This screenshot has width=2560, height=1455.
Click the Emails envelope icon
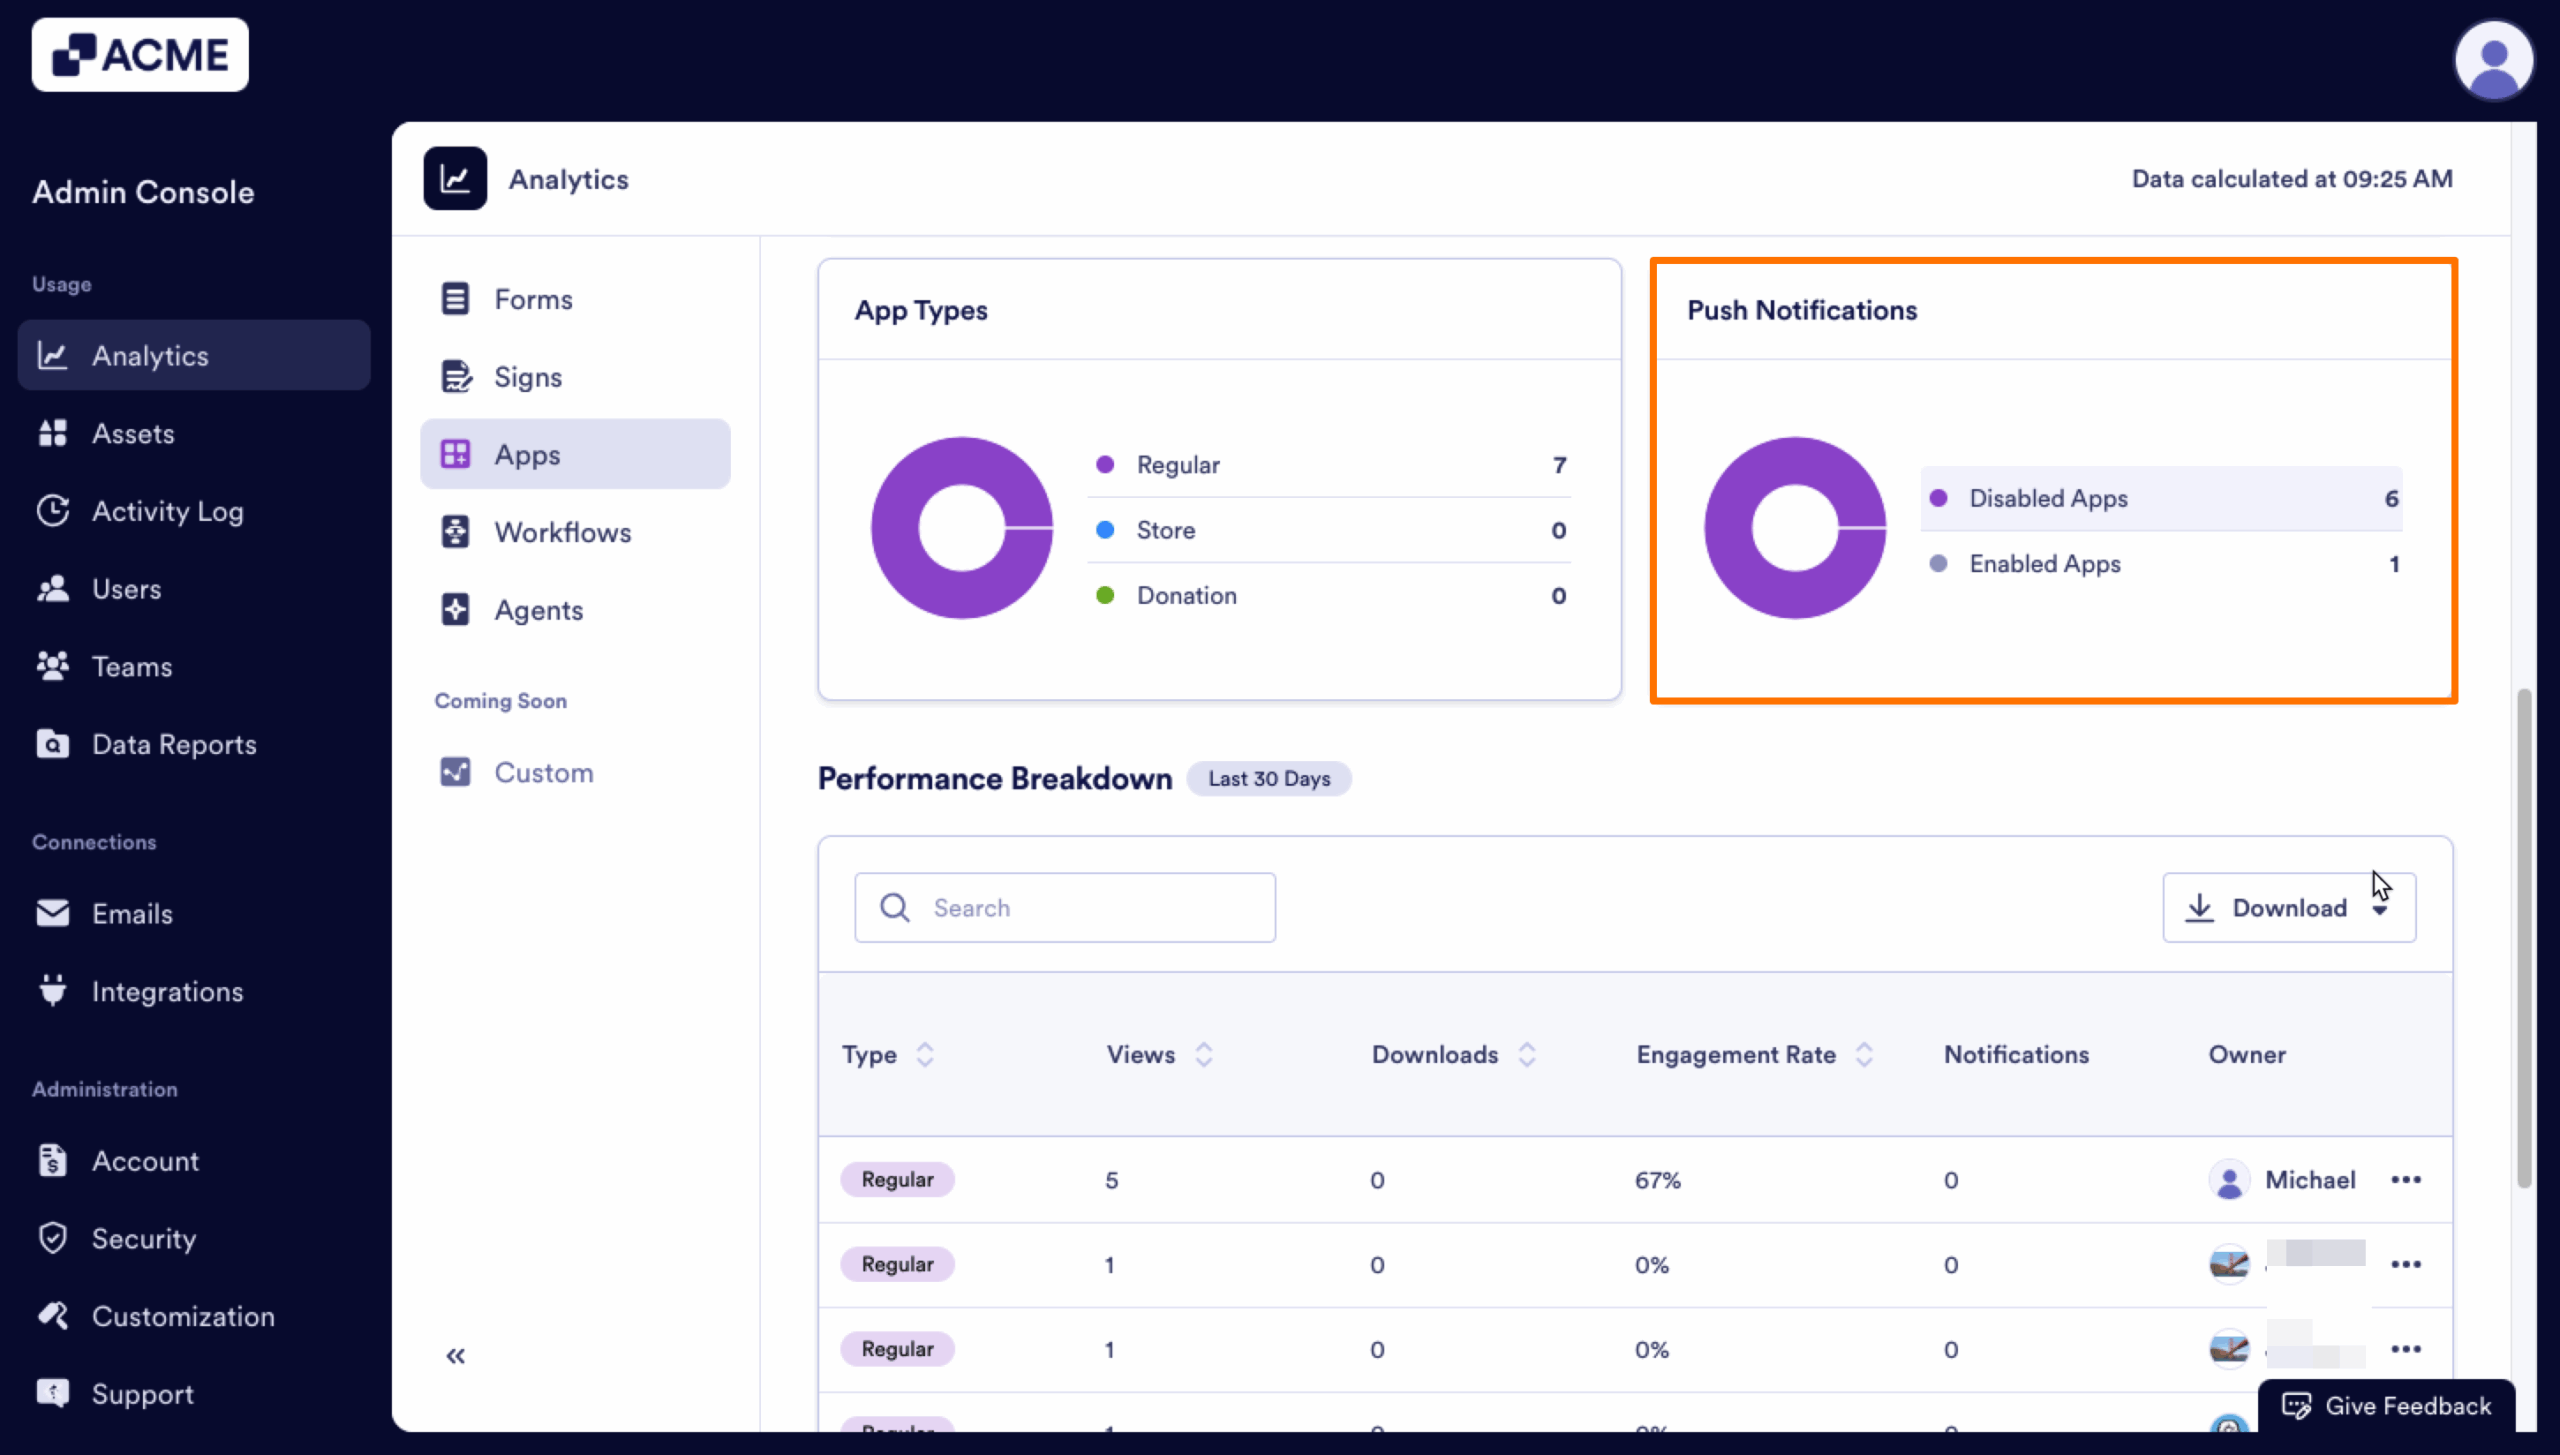pos(54,913)
